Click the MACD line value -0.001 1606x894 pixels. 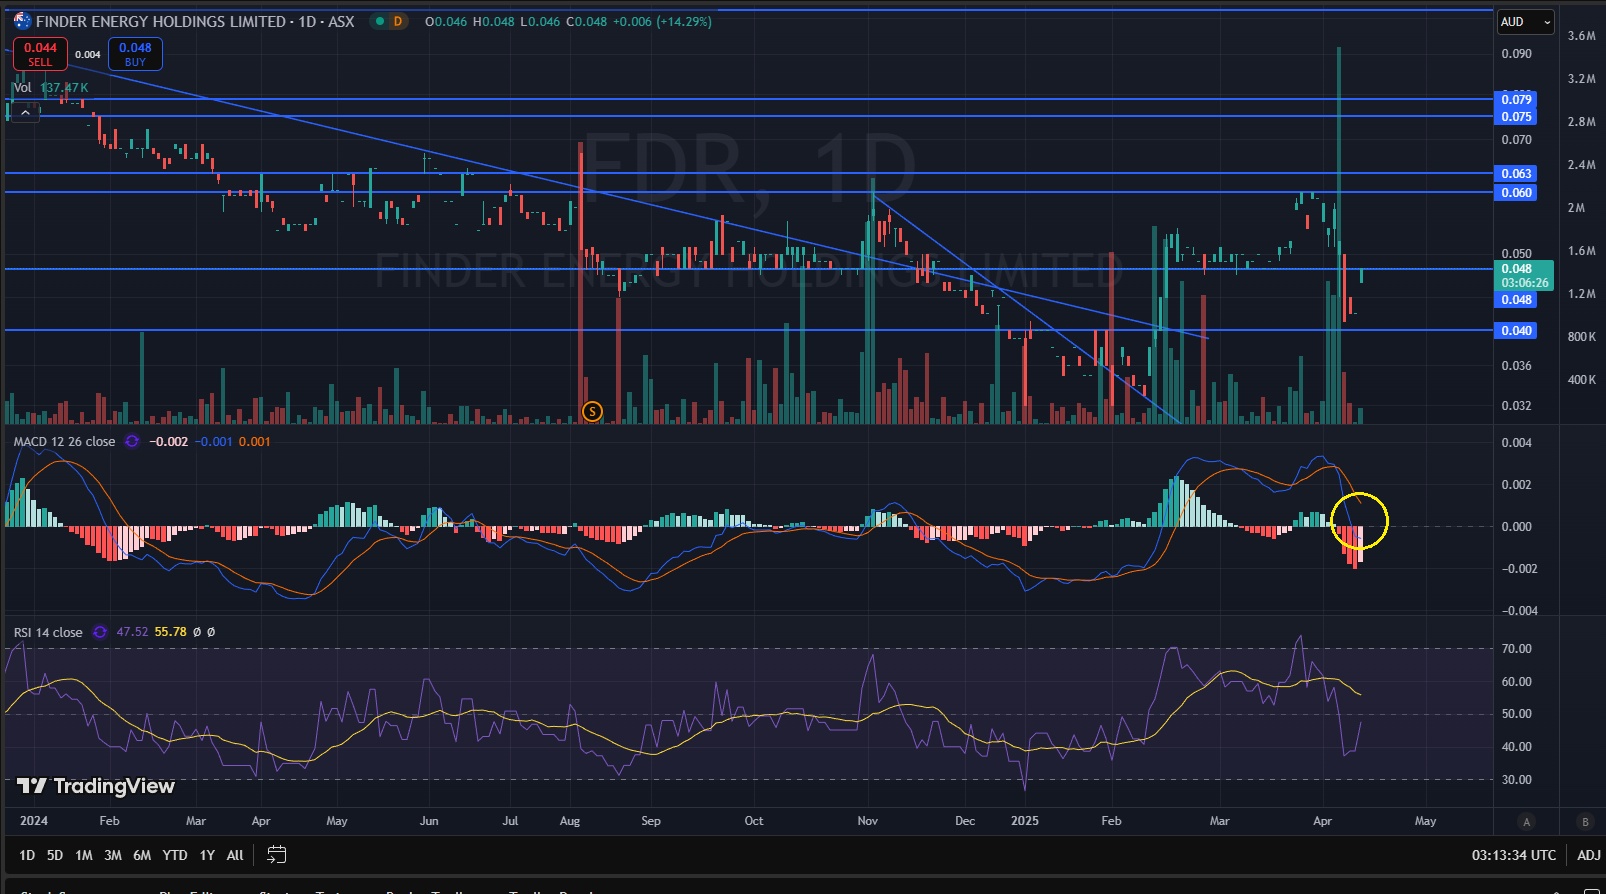pos(213,441)
